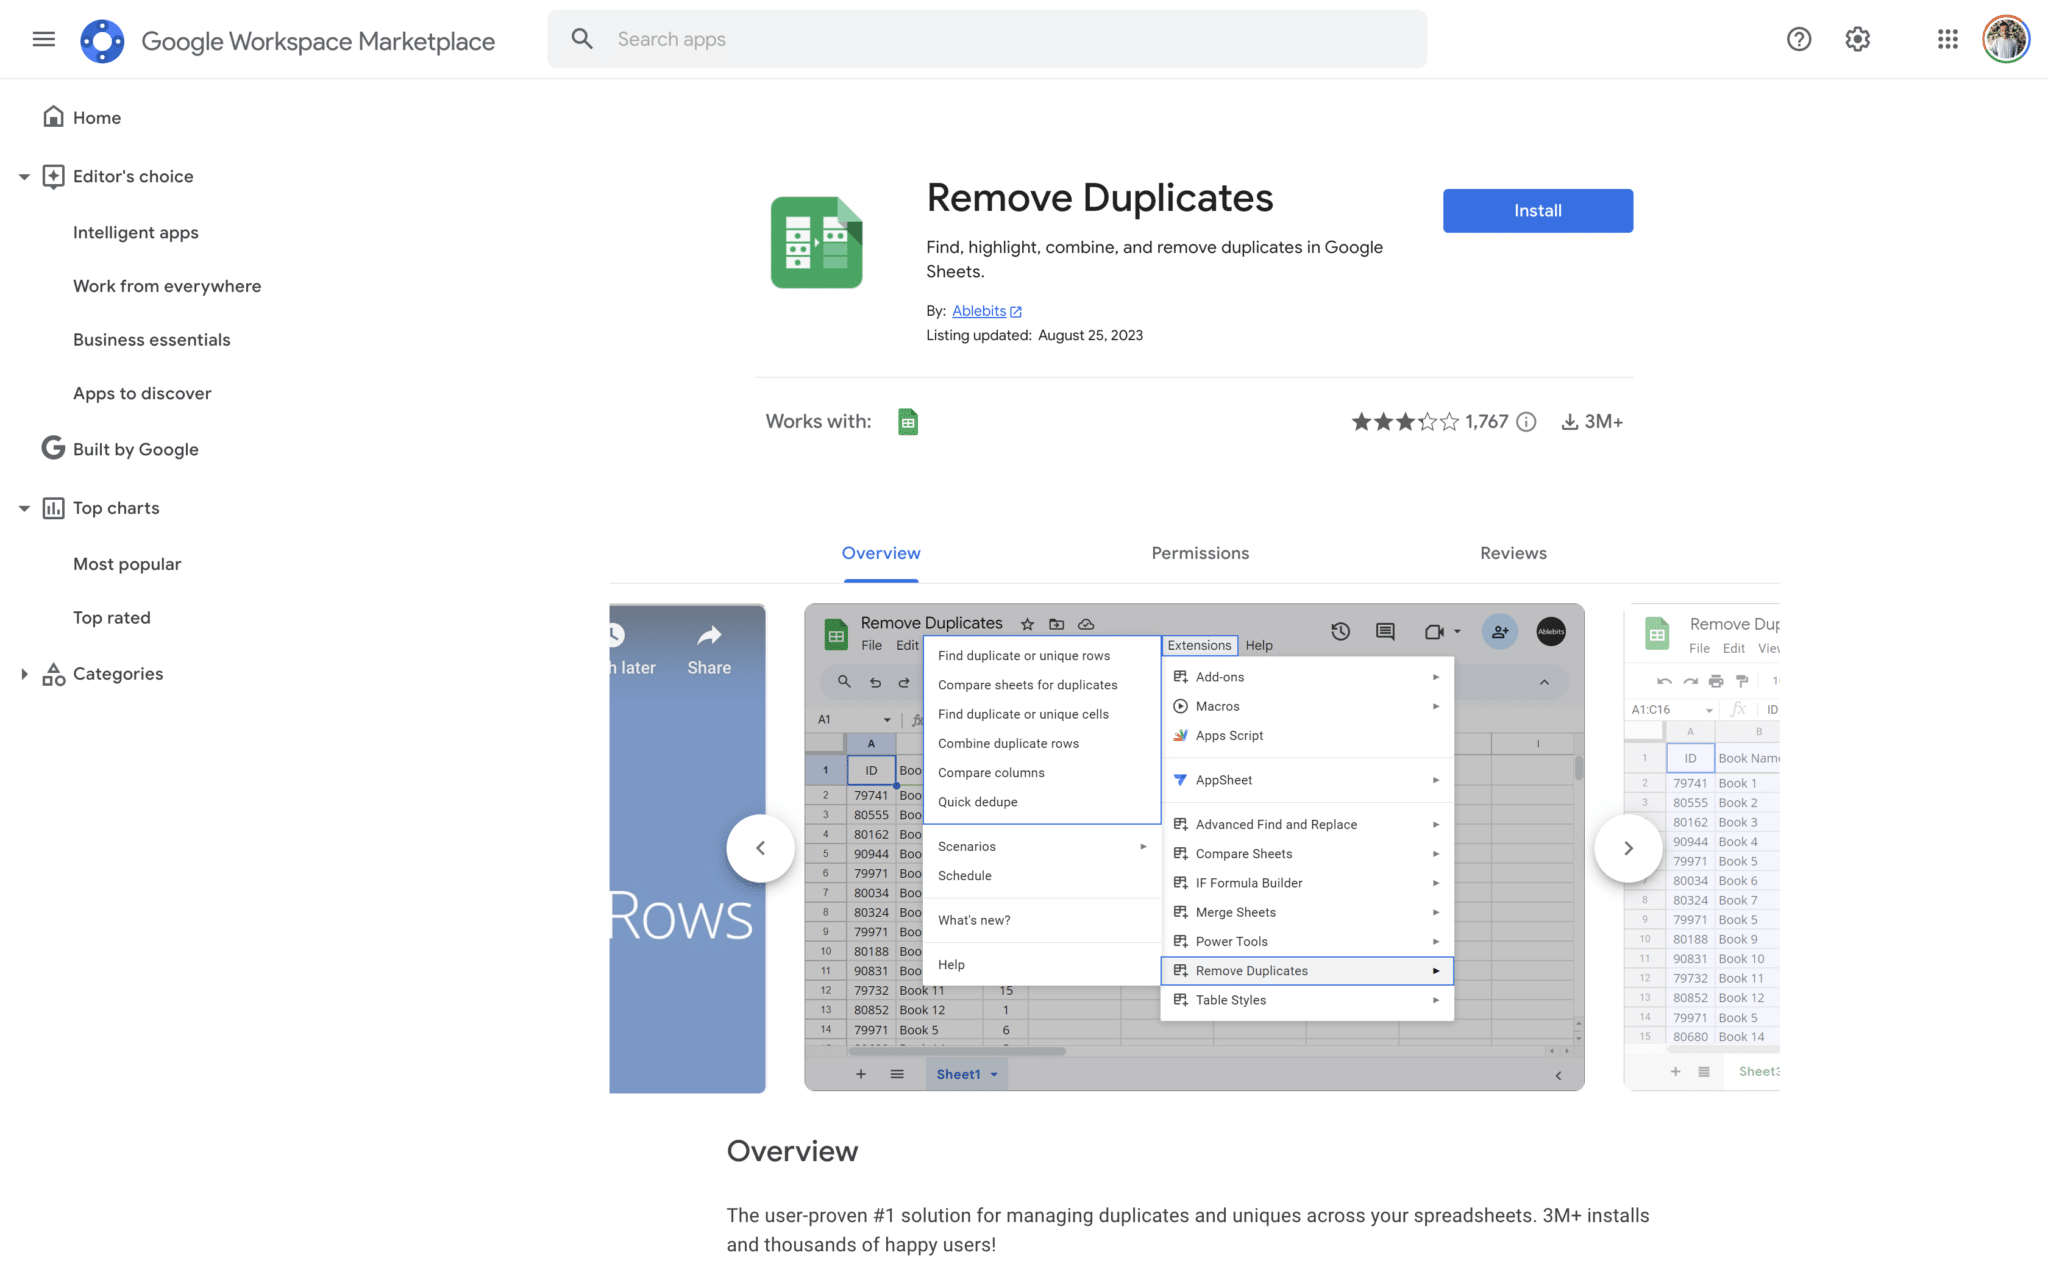Collapse the Top charts section
The height and width of the screenshot is (1280, 2048).
(x=24, y=508)
